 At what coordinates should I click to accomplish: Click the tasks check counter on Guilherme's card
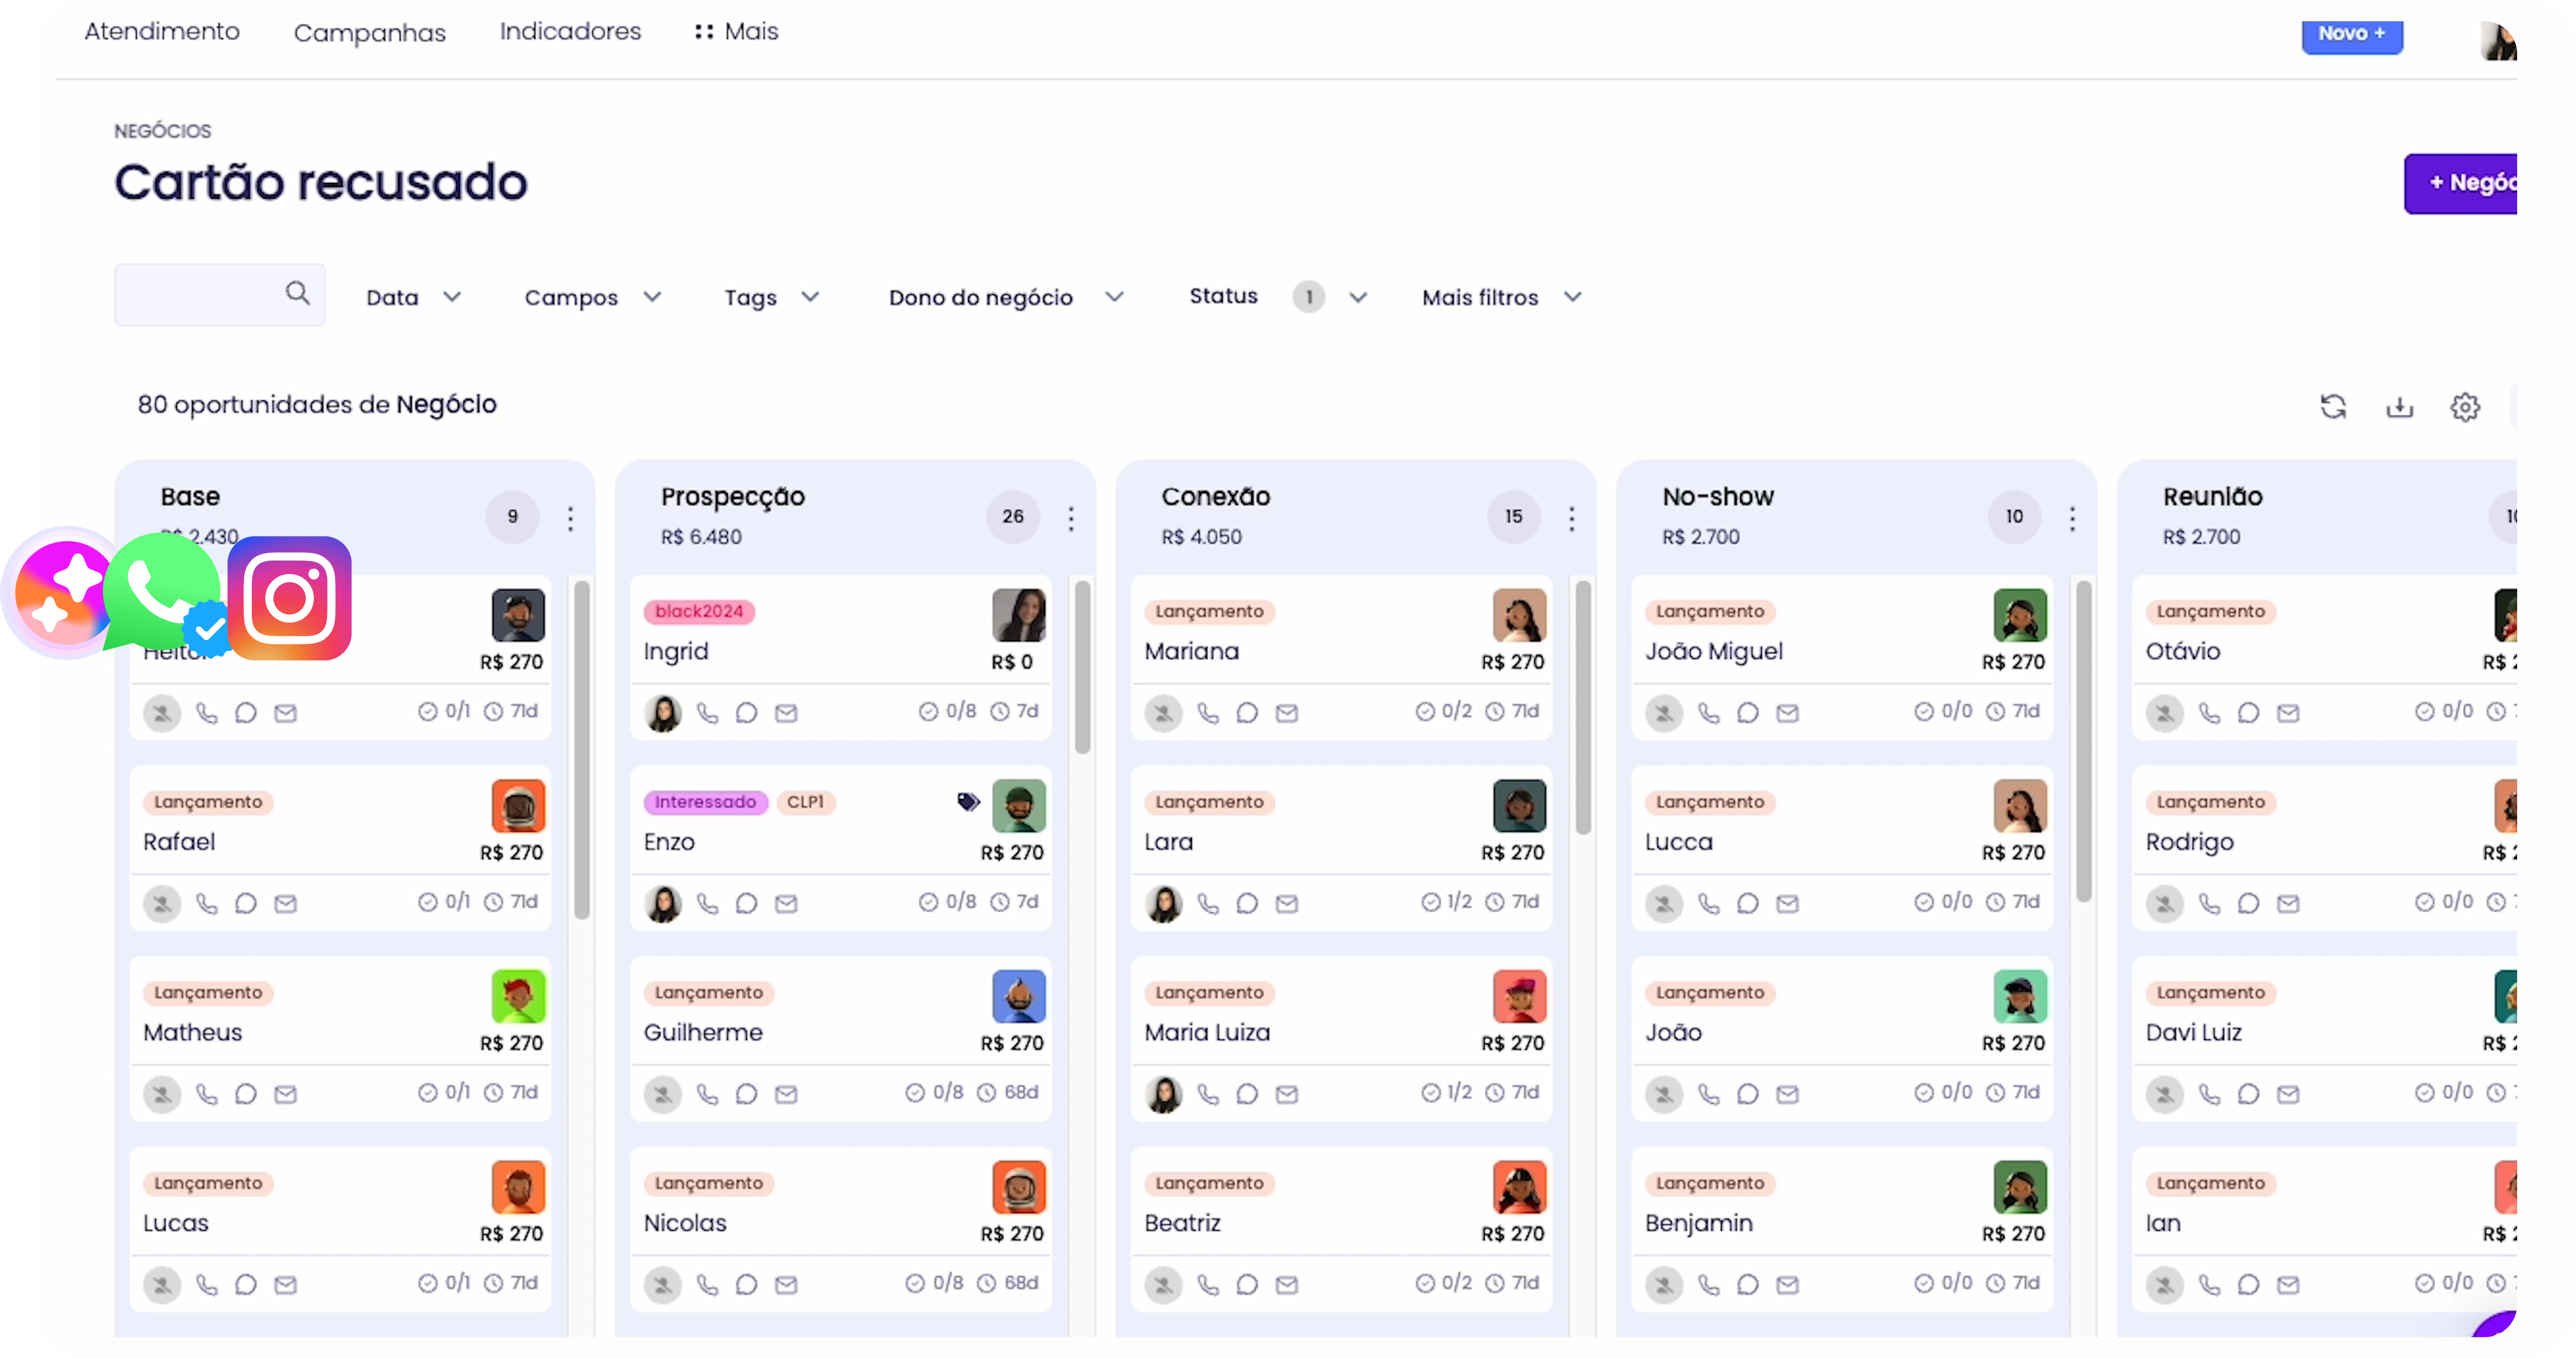(935, 1092)
